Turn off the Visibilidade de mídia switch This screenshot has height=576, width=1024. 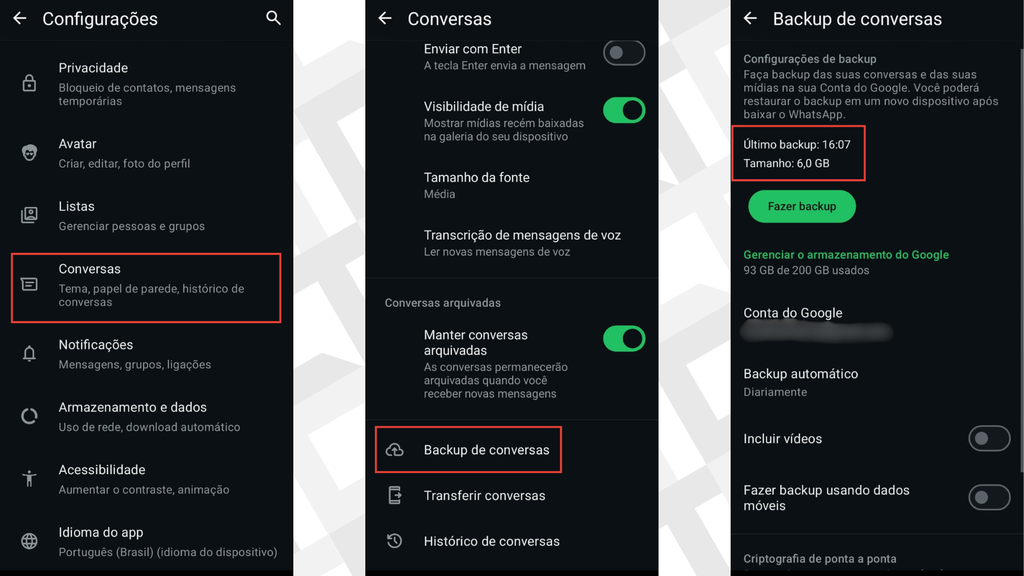pos(624,110)
